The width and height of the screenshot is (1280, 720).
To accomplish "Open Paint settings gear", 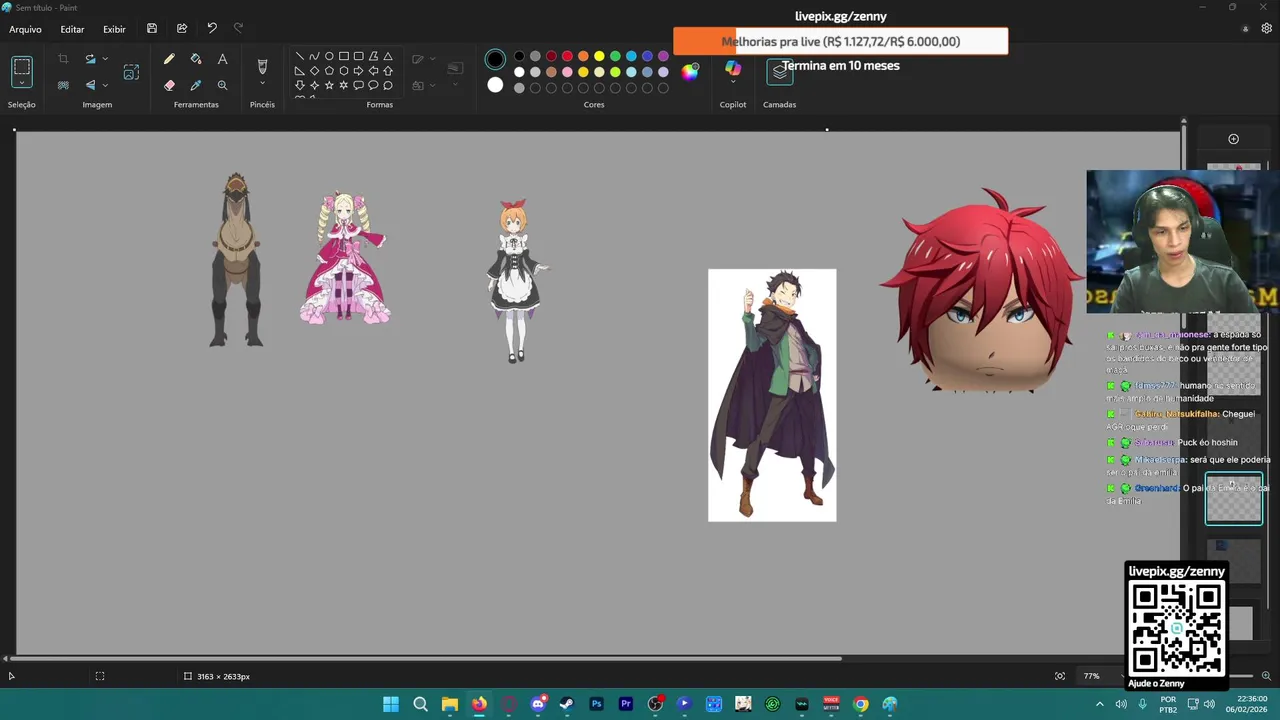I will coord(1266,29).
